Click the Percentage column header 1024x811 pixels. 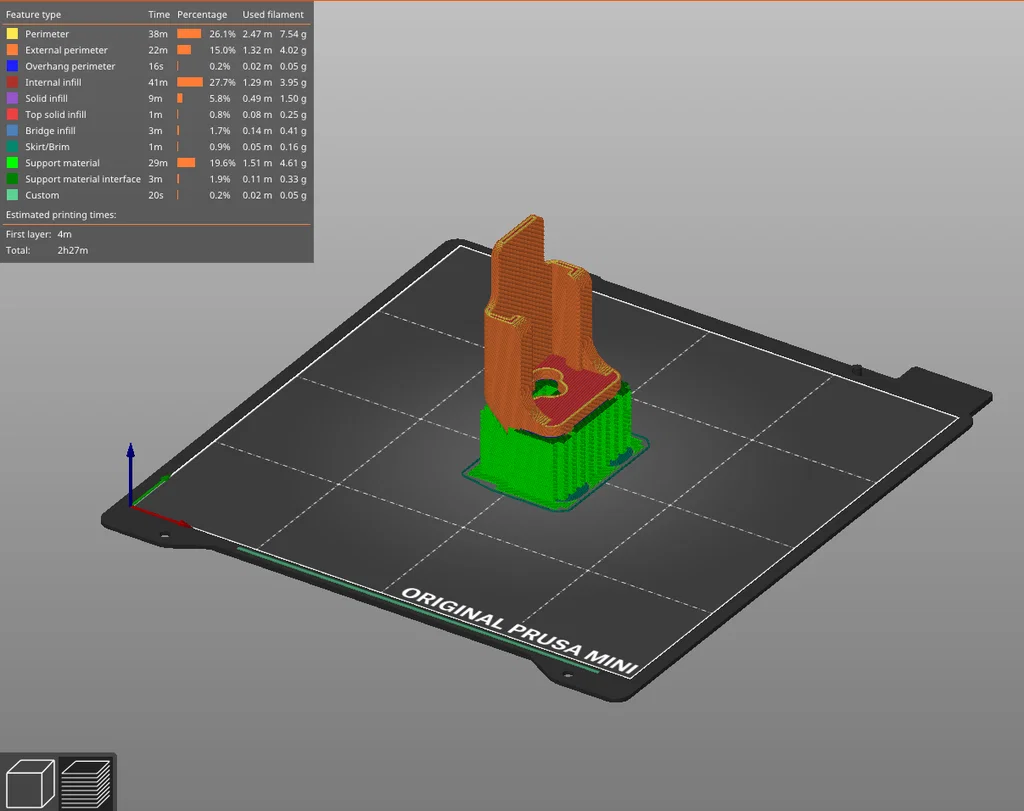[x=202, y=14]
